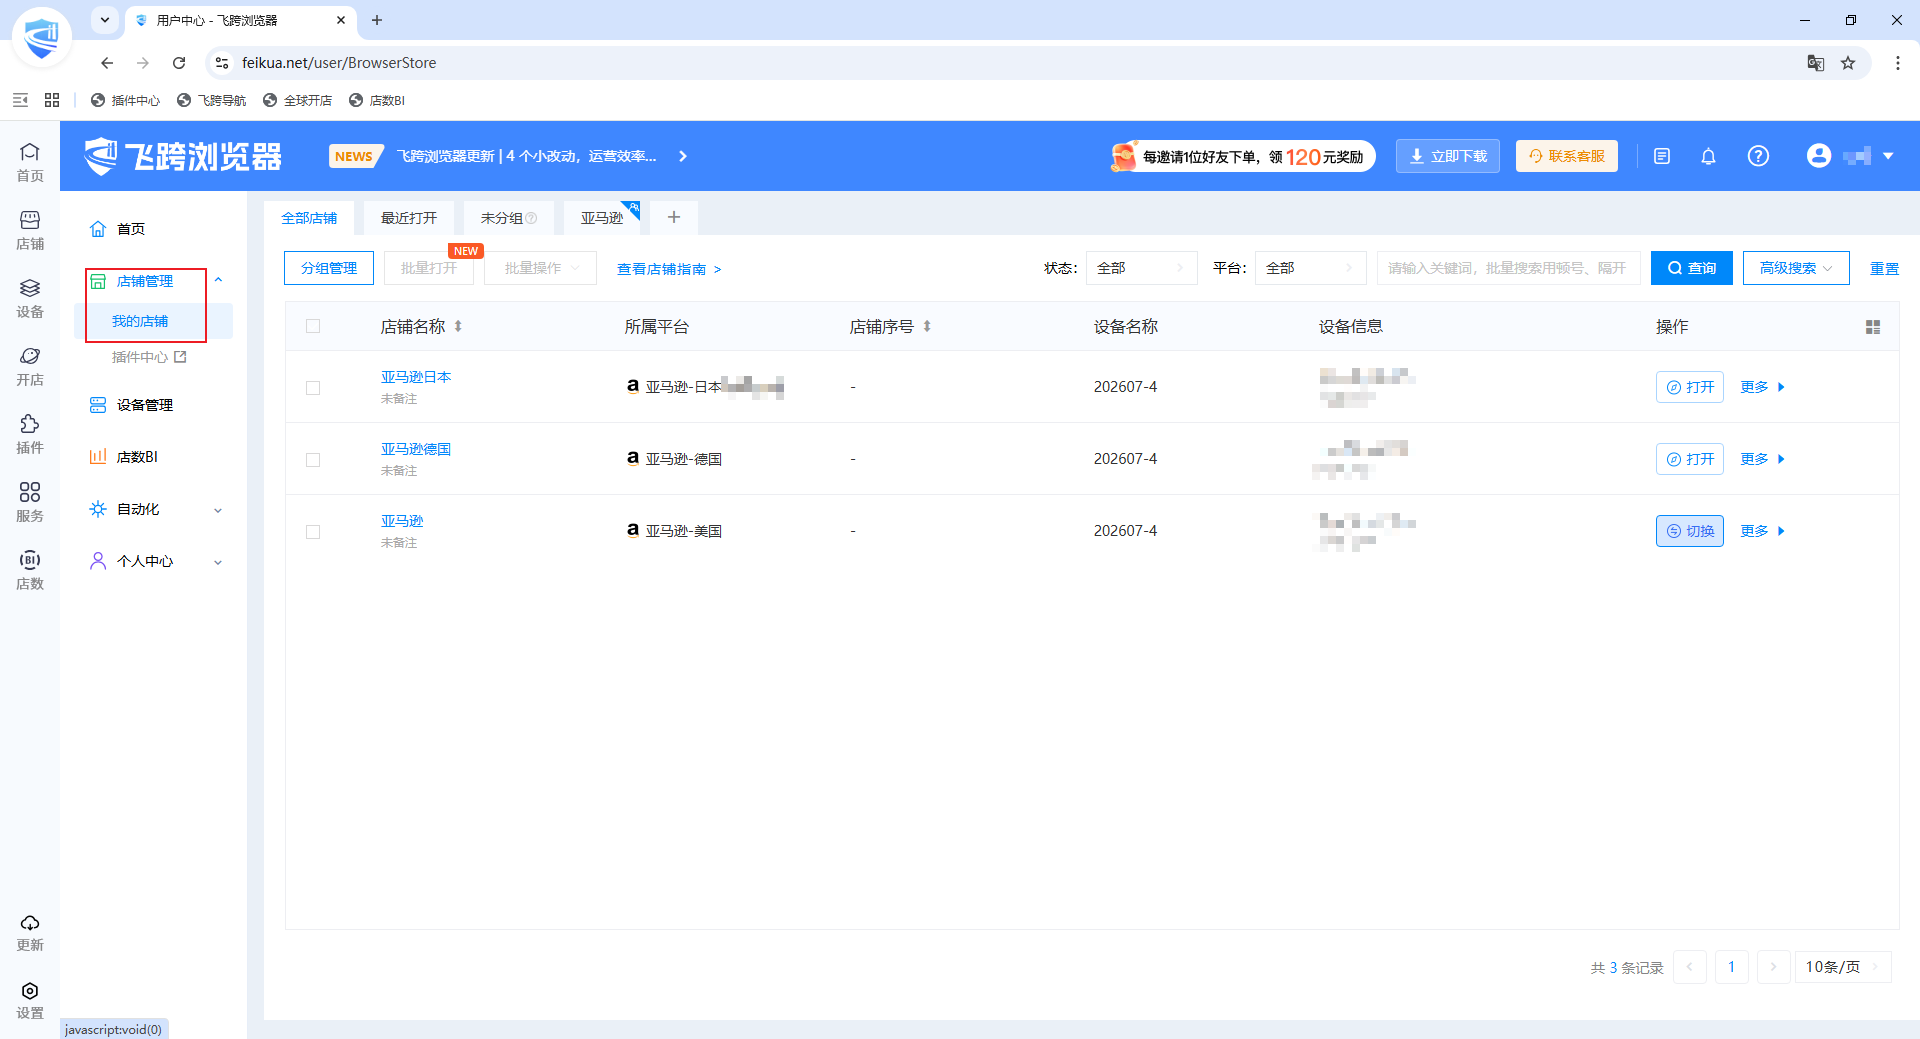Focus the keyword search input field

(1508, 268)
